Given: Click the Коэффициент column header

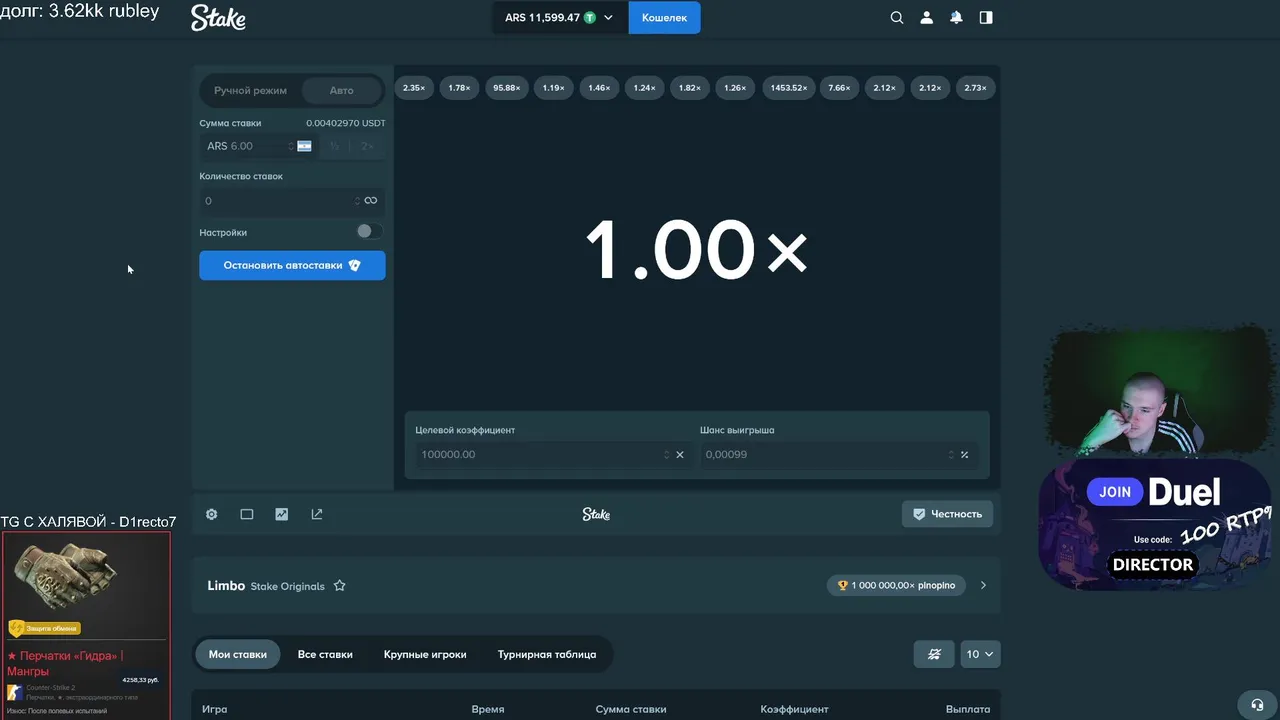Looking at the screenshot, I should [x=794, y=709].
